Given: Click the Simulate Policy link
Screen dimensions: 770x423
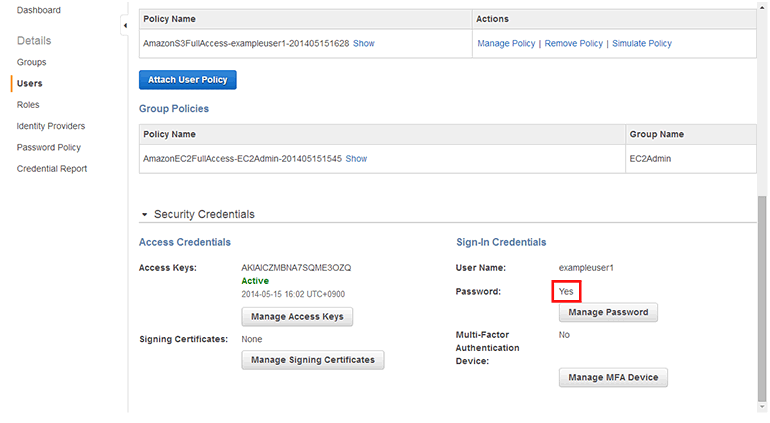Looking at the screenshot, I should (x=641, y=44).
